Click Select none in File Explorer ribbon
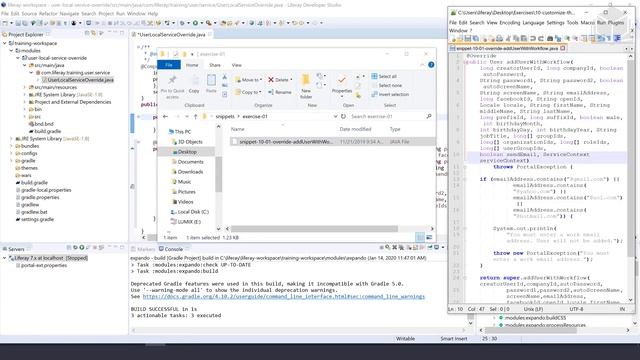This screenshot has width=640, height=360. click(386, 85)
